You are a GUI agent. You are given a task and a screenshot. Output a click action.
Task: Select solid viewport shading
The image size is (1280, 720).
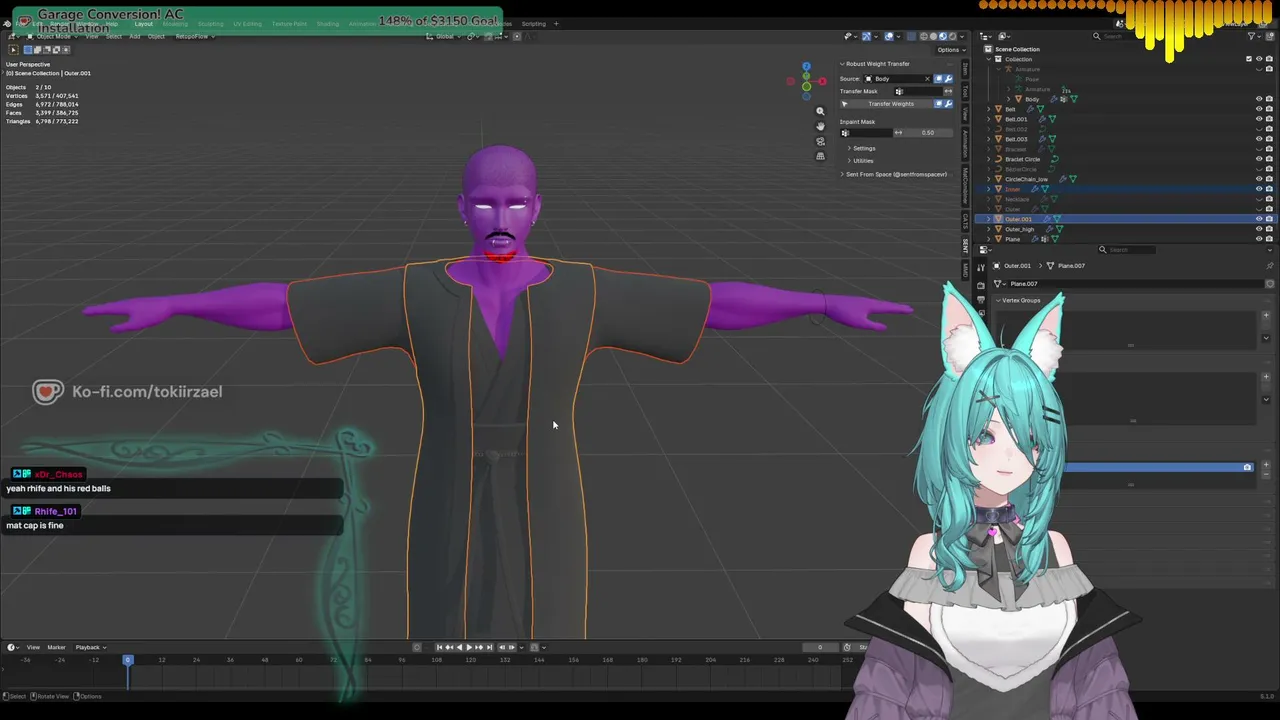(x=933, y=36)
